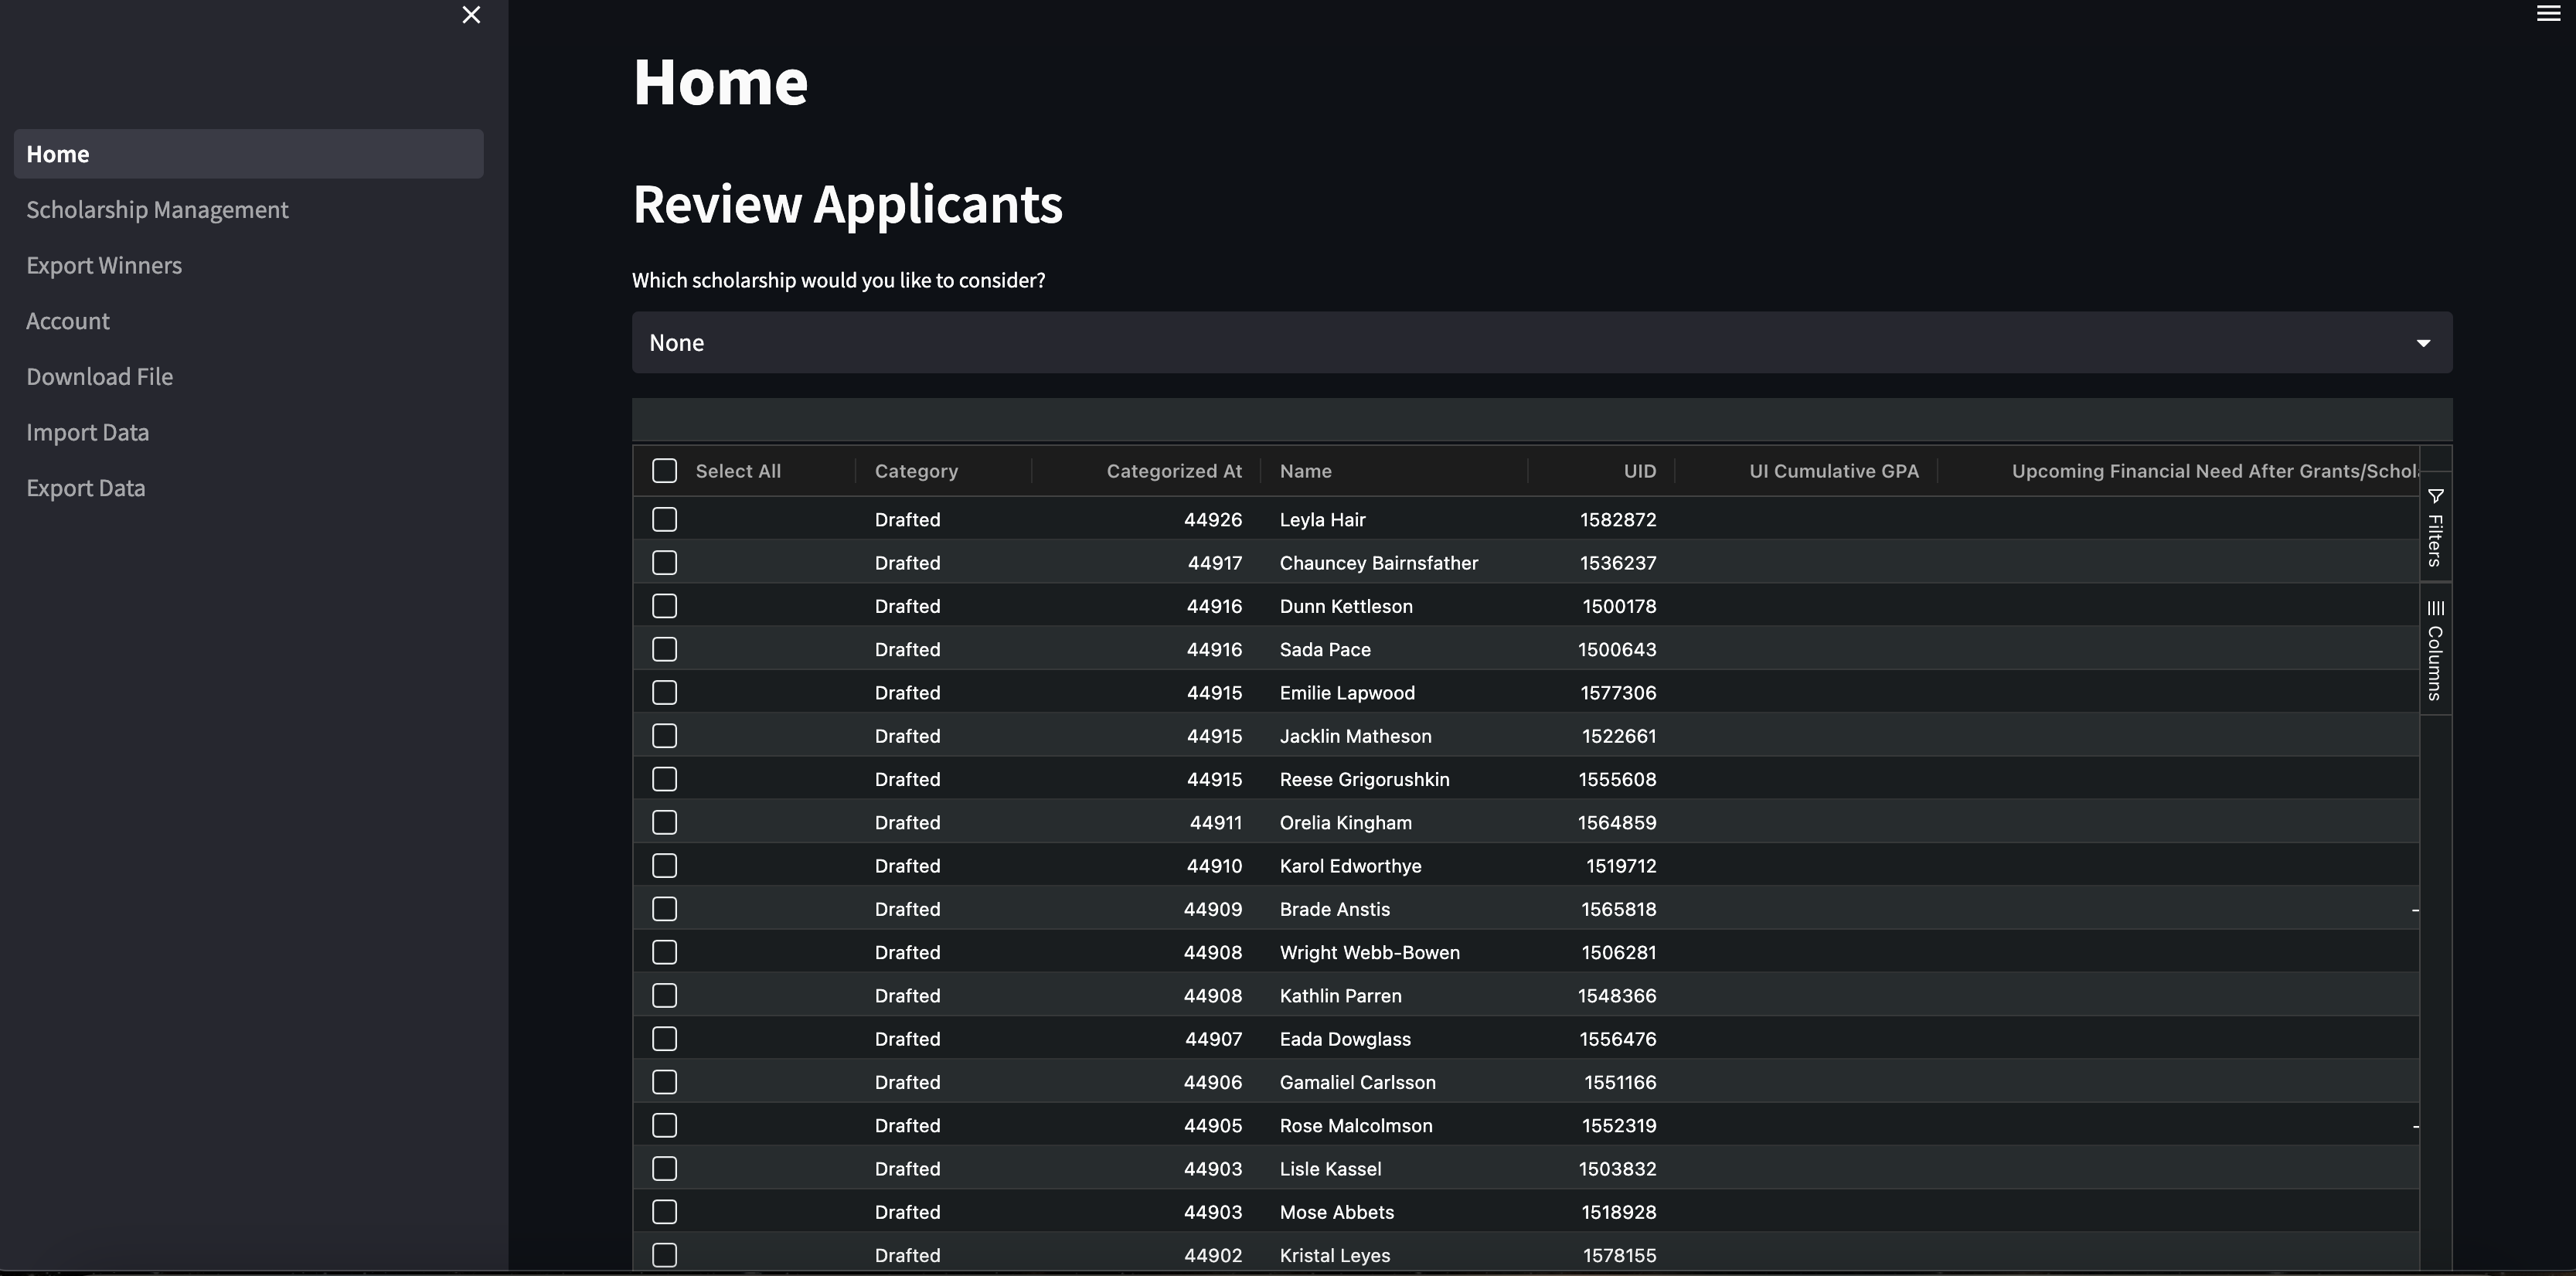Image resolution: width=2576 pixels, height=1276 pixels.
Task: Check Lisle Kassel's checkbox
Action: pos(664,1169)
